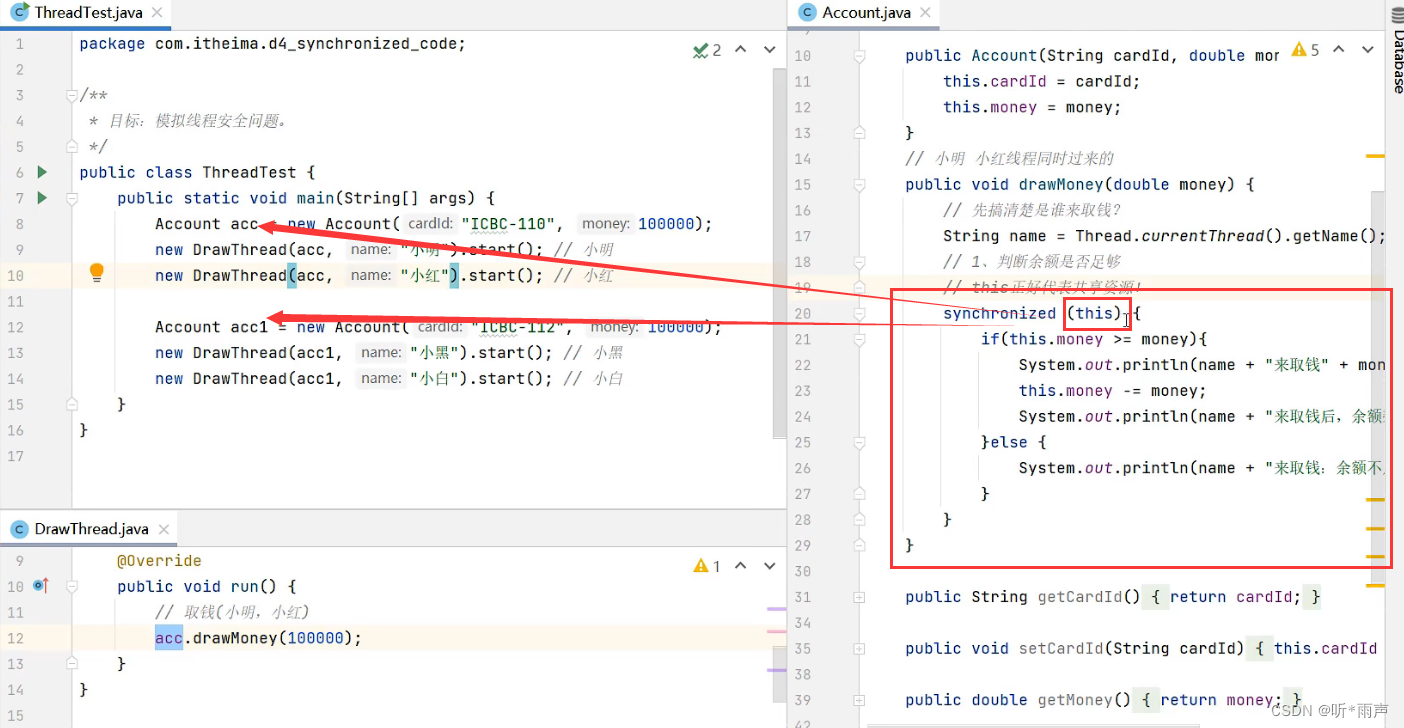1404x728 pixels.
Task: Click the Database tool window icon
Action: point(1397,15)
